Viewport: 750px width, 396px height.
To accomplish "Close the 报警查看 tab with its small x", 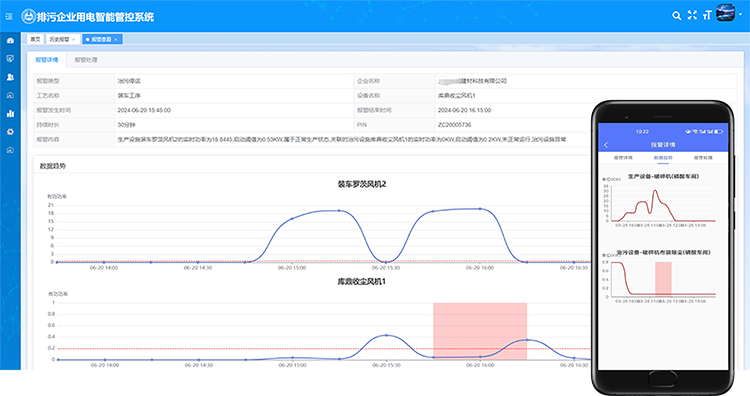I will pos(116,40).
